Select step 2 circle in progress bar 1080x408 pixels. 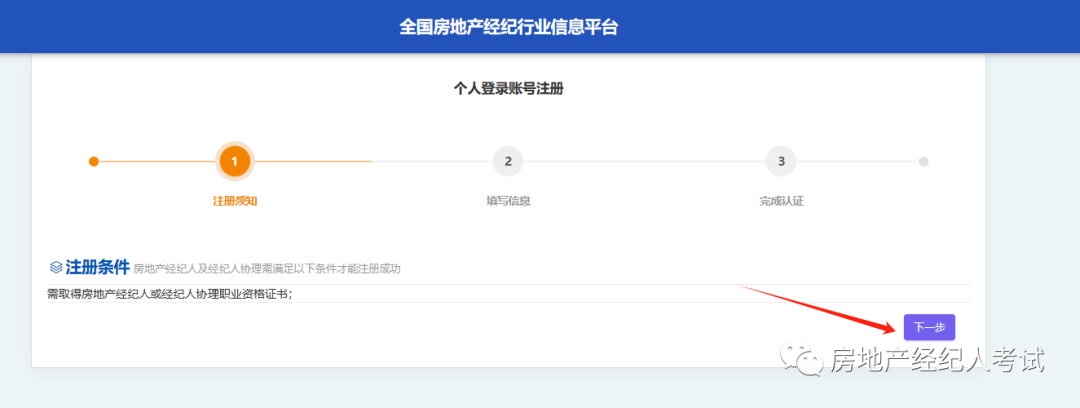coord(508,161)
